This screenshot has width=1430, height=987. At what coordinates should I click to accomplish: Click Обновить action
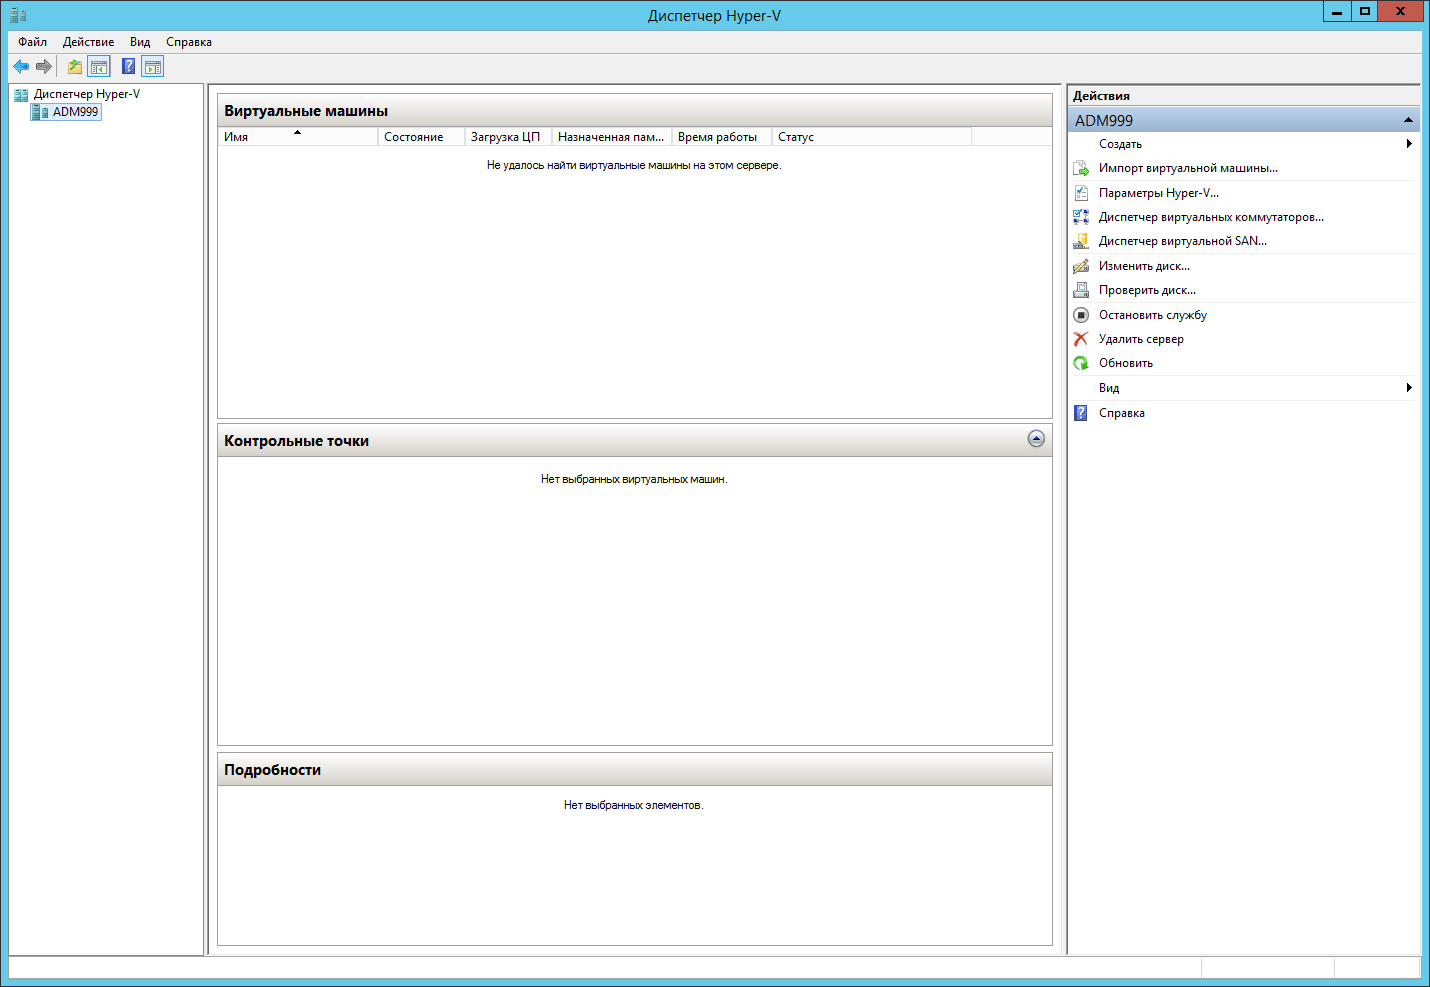pyautogui.click(x=1126, y=363)
